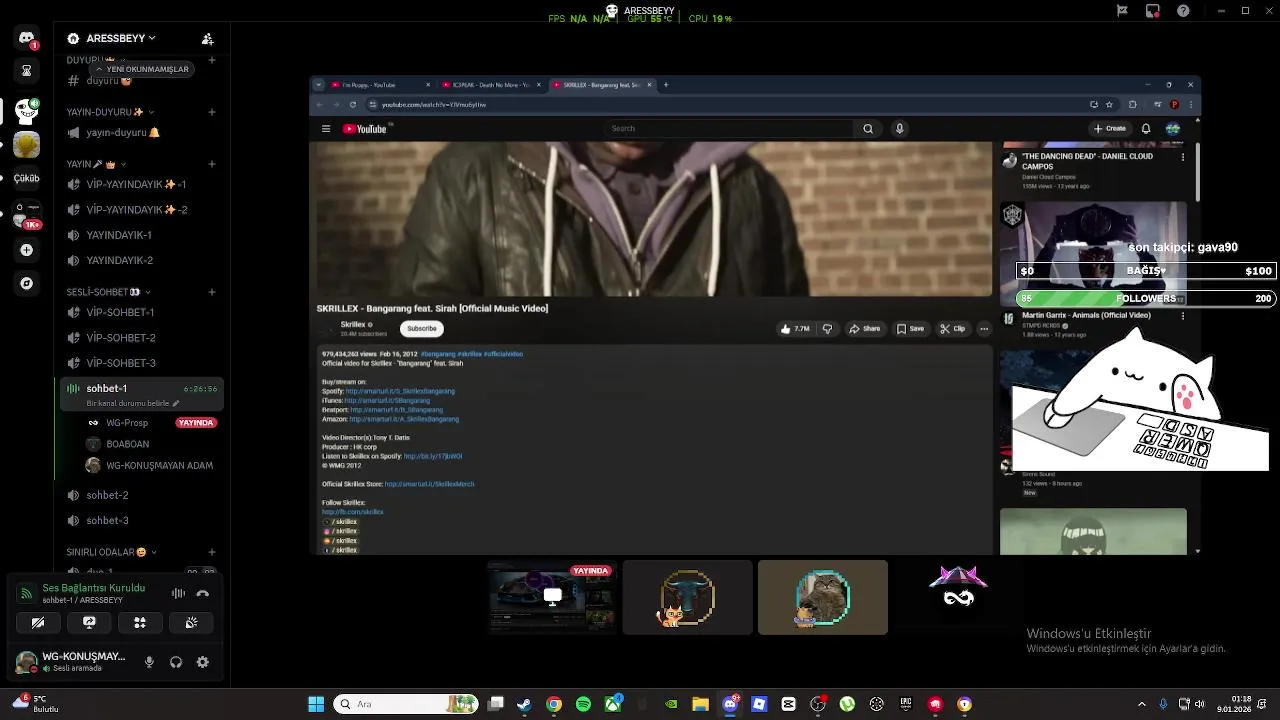The image size is (1280, 720).
Task: Disconnect from voice with hang-up icon
Action: coord(202,593)
